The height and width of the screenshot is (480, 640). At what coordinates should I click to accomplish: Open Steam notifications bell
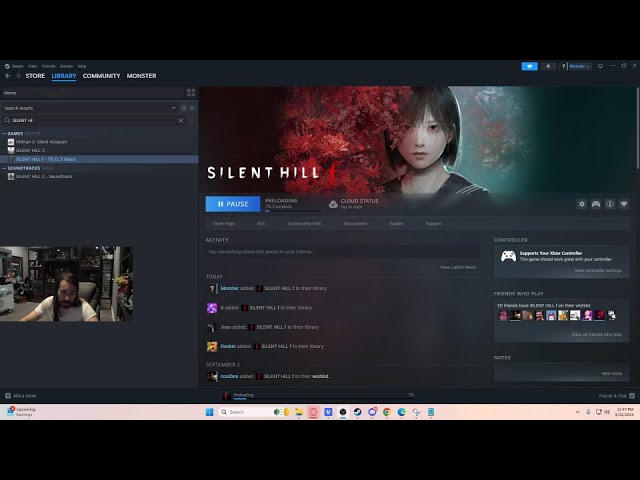(x=548, y=66)
